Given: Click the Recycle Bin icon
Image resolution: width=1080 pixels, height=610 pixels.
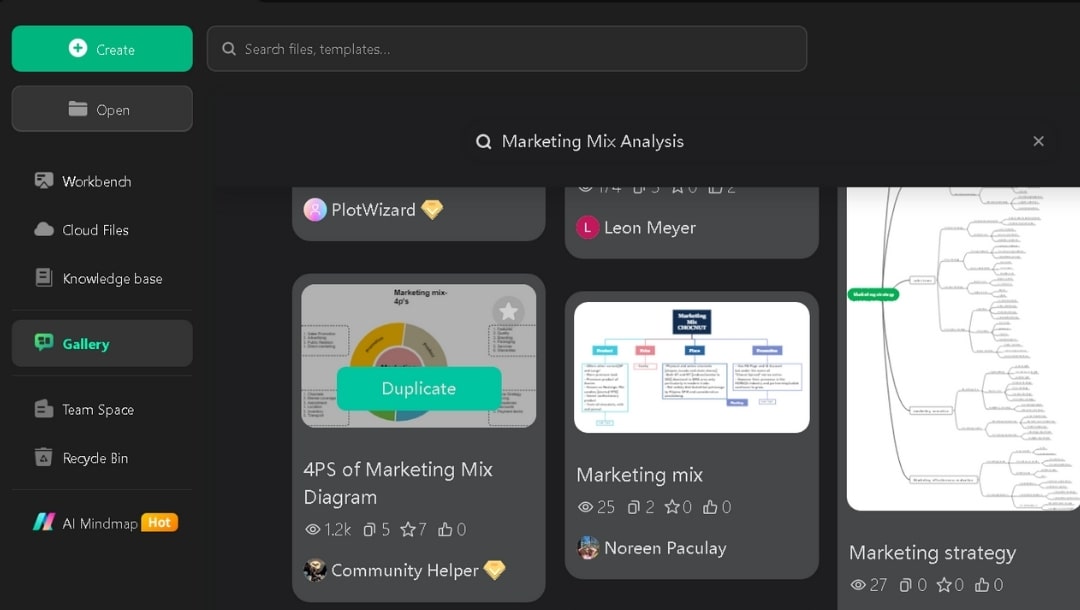Looking at the screenshot, I should click(44, 458).
